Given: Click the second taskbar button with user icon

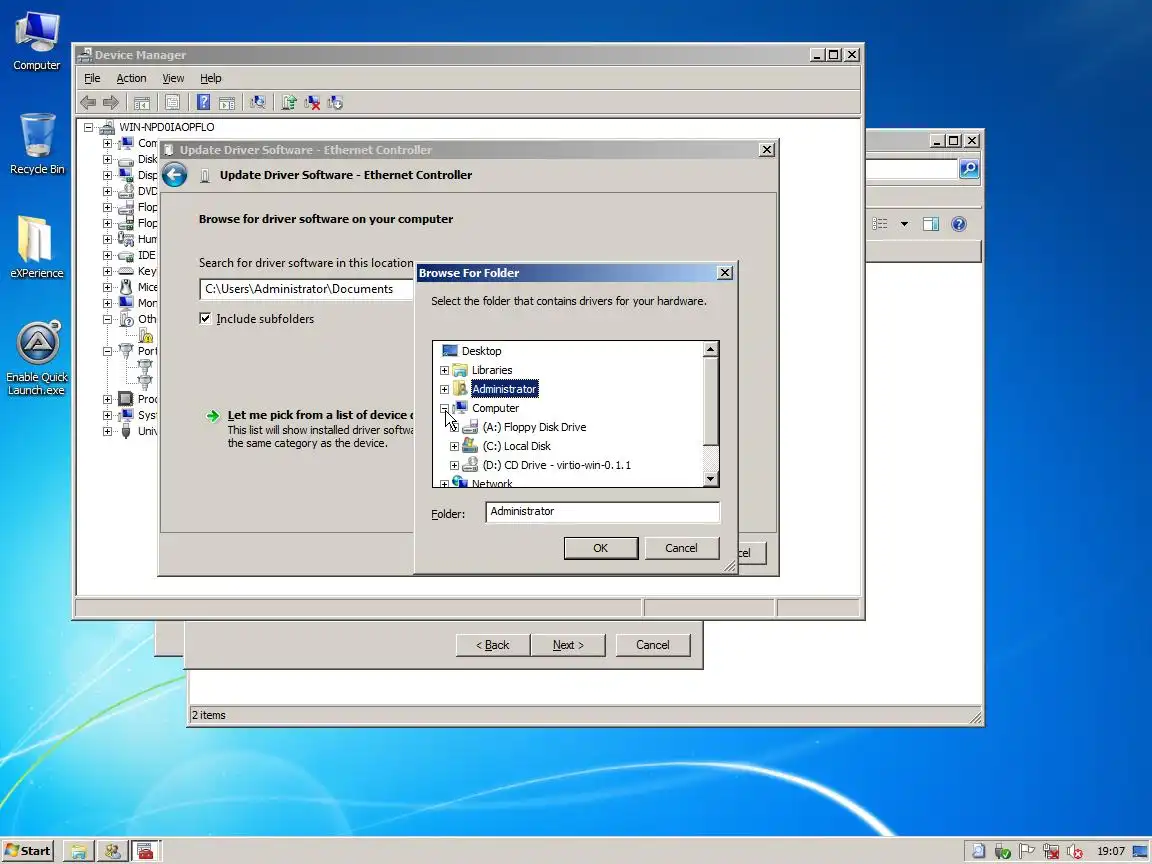Looking at the screenshot, I should point(112,851).
